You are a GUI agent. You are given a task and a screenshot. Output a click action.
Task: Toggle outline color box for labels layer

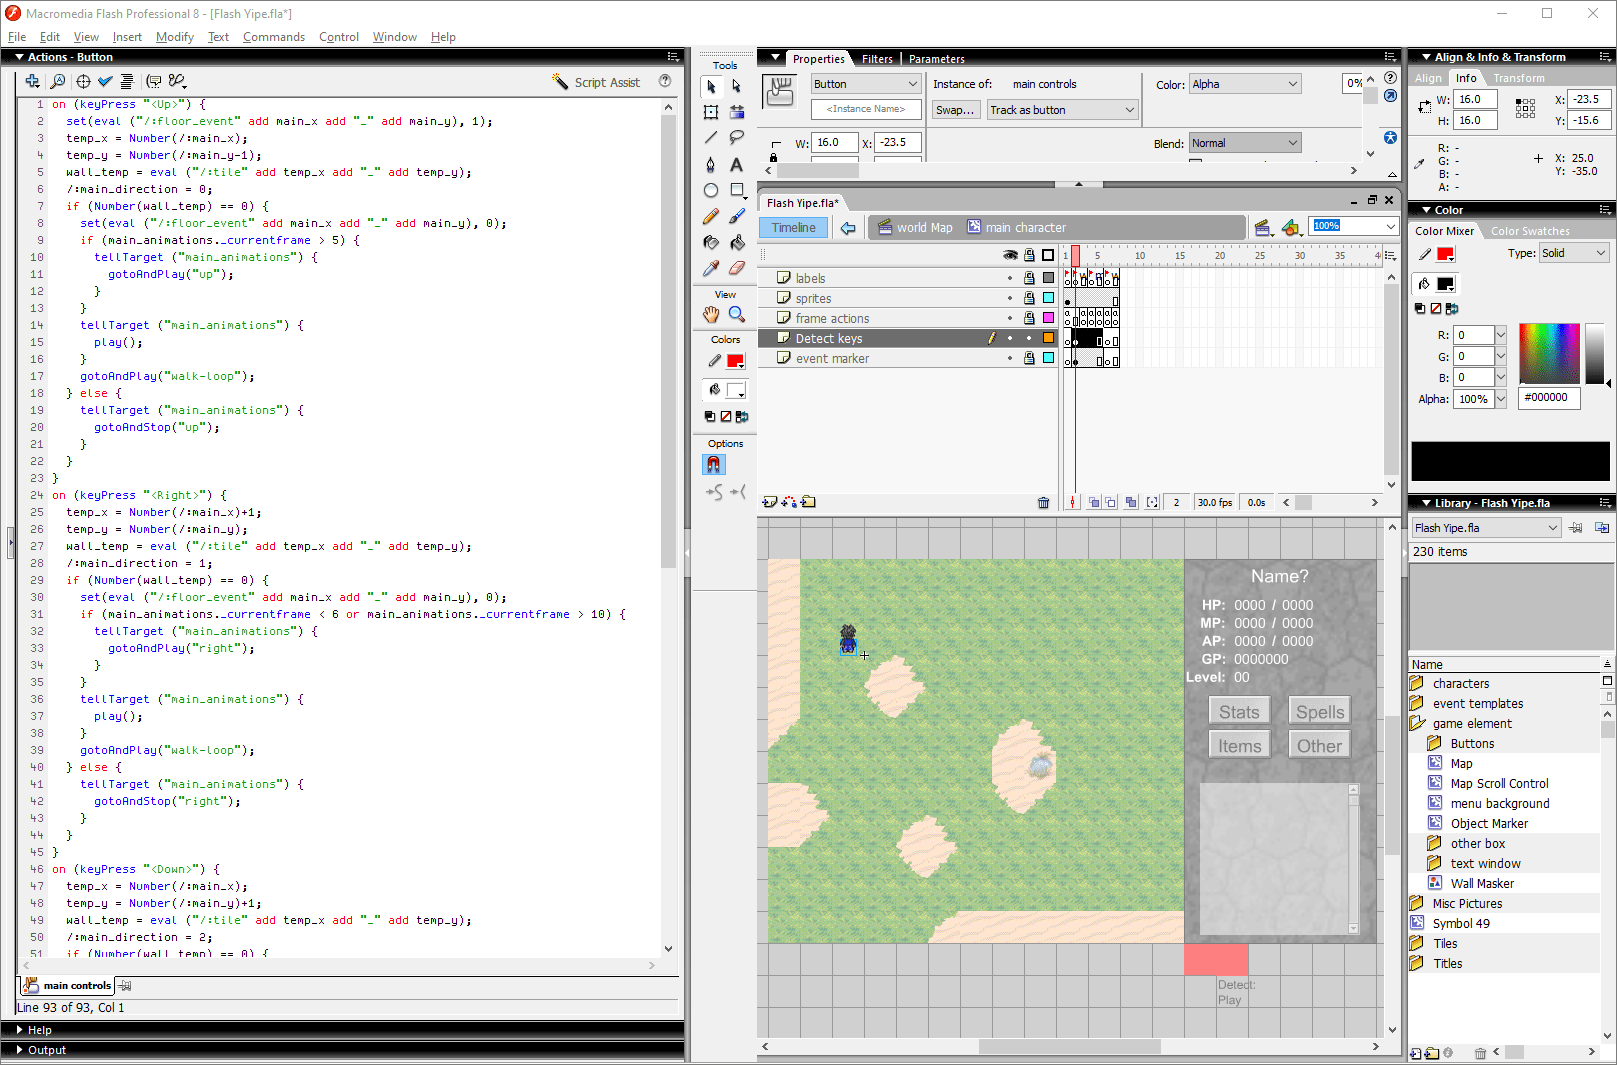pos(1048,278)
